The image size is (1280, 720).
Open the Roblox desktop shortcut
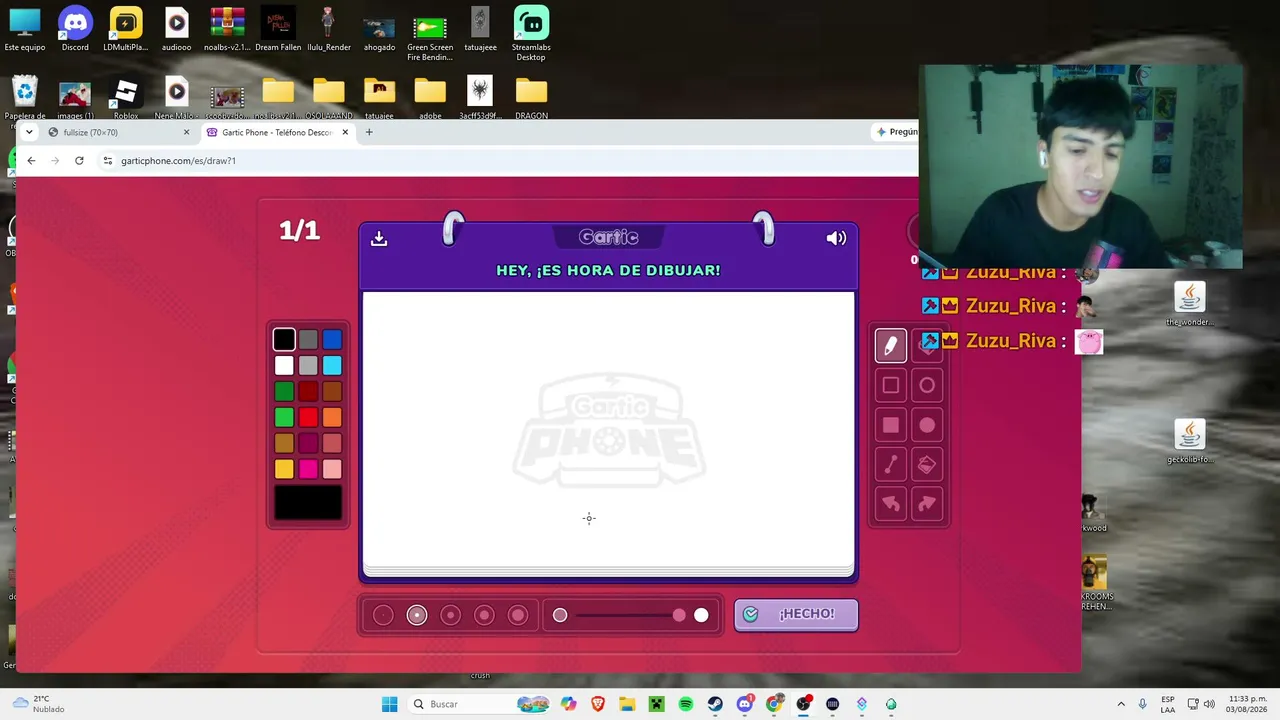click(x=126, y=99)
